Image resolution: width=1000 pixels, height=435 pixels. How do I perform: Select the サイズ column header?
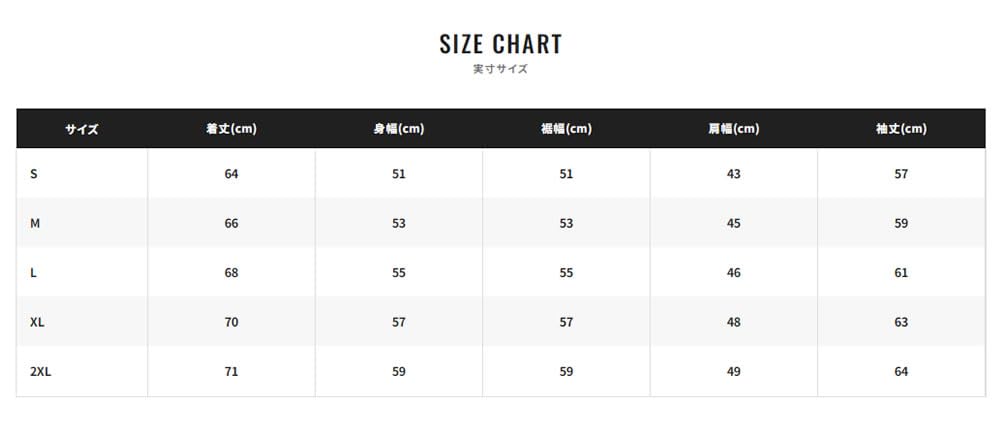tap(82, 129)
